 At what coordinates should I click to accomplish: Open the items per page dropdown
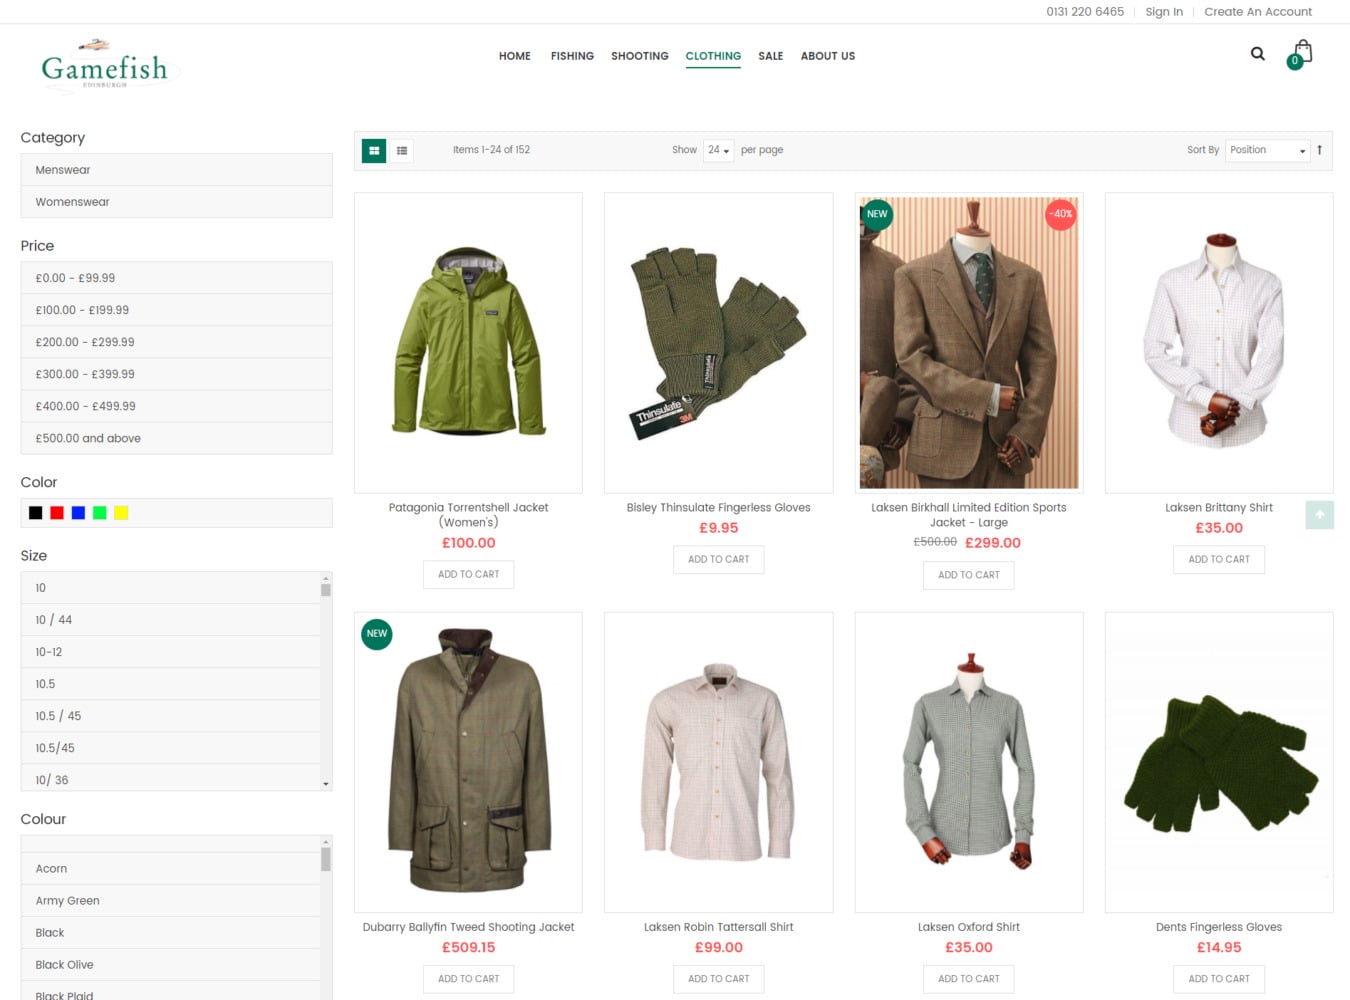tap(718, 150)
